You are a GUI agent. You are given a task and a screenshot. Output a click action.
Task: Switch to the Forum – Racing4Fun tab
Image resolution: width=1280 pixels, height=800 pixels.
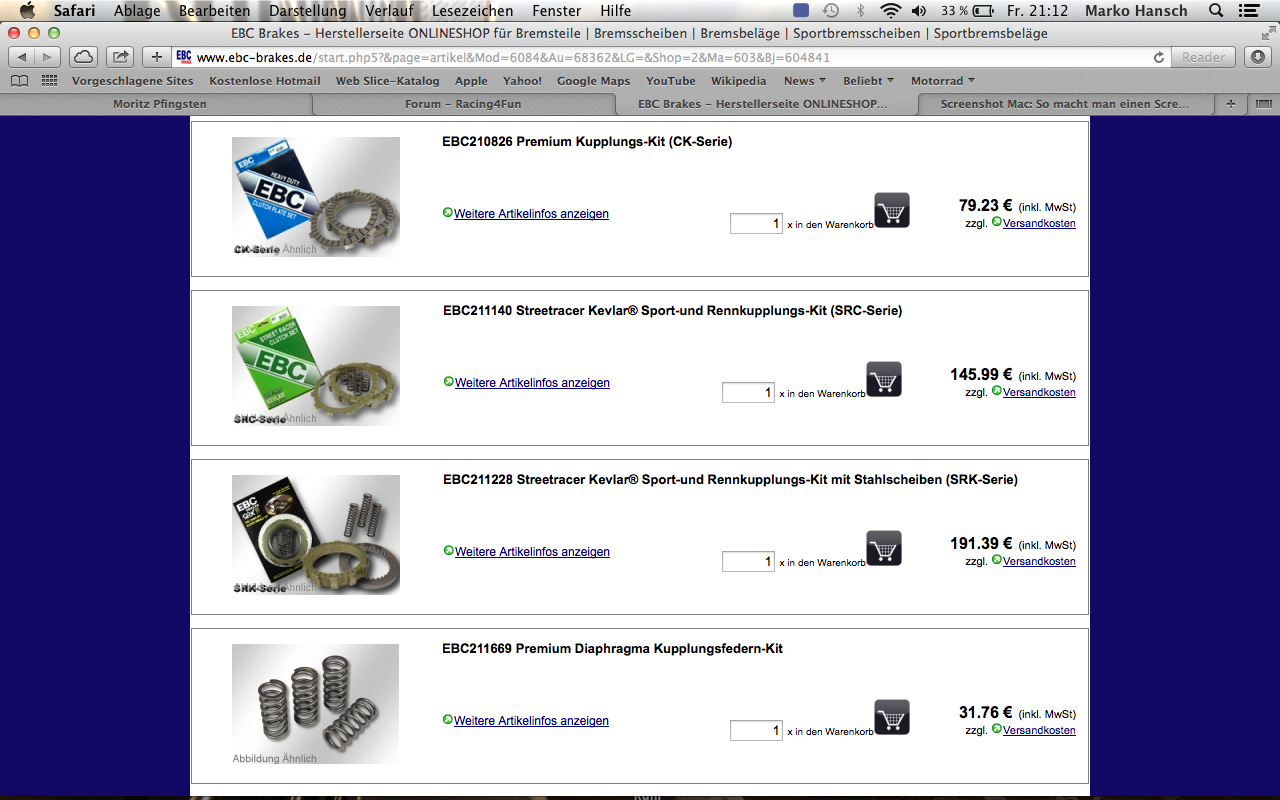(x=463, y=104)
